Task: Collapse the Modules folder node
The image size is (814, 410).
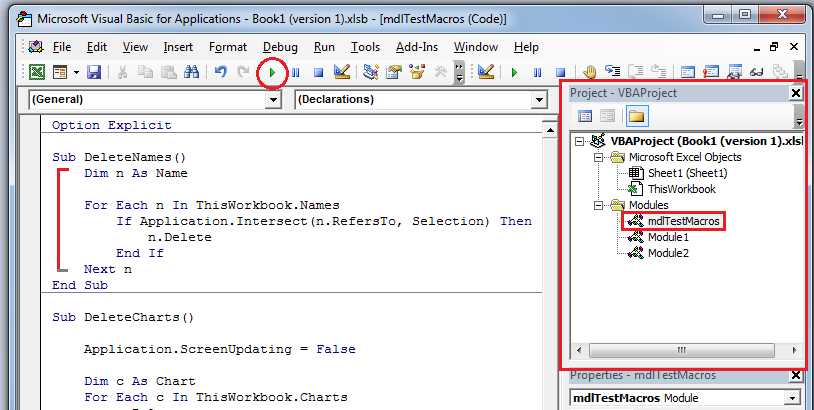Action: pyautogui.click(x=599, y=205)
